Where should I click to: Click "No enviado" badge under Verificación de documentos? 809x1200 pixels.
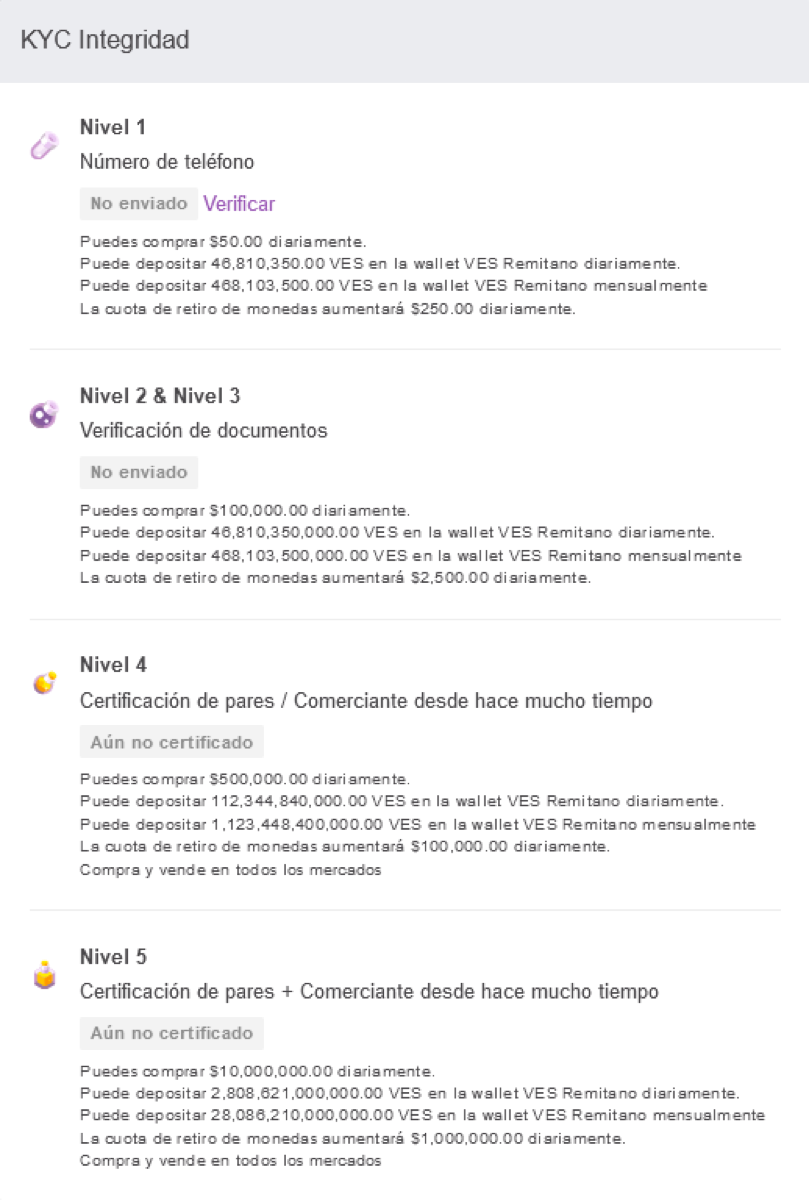click(x=139, y=472)
